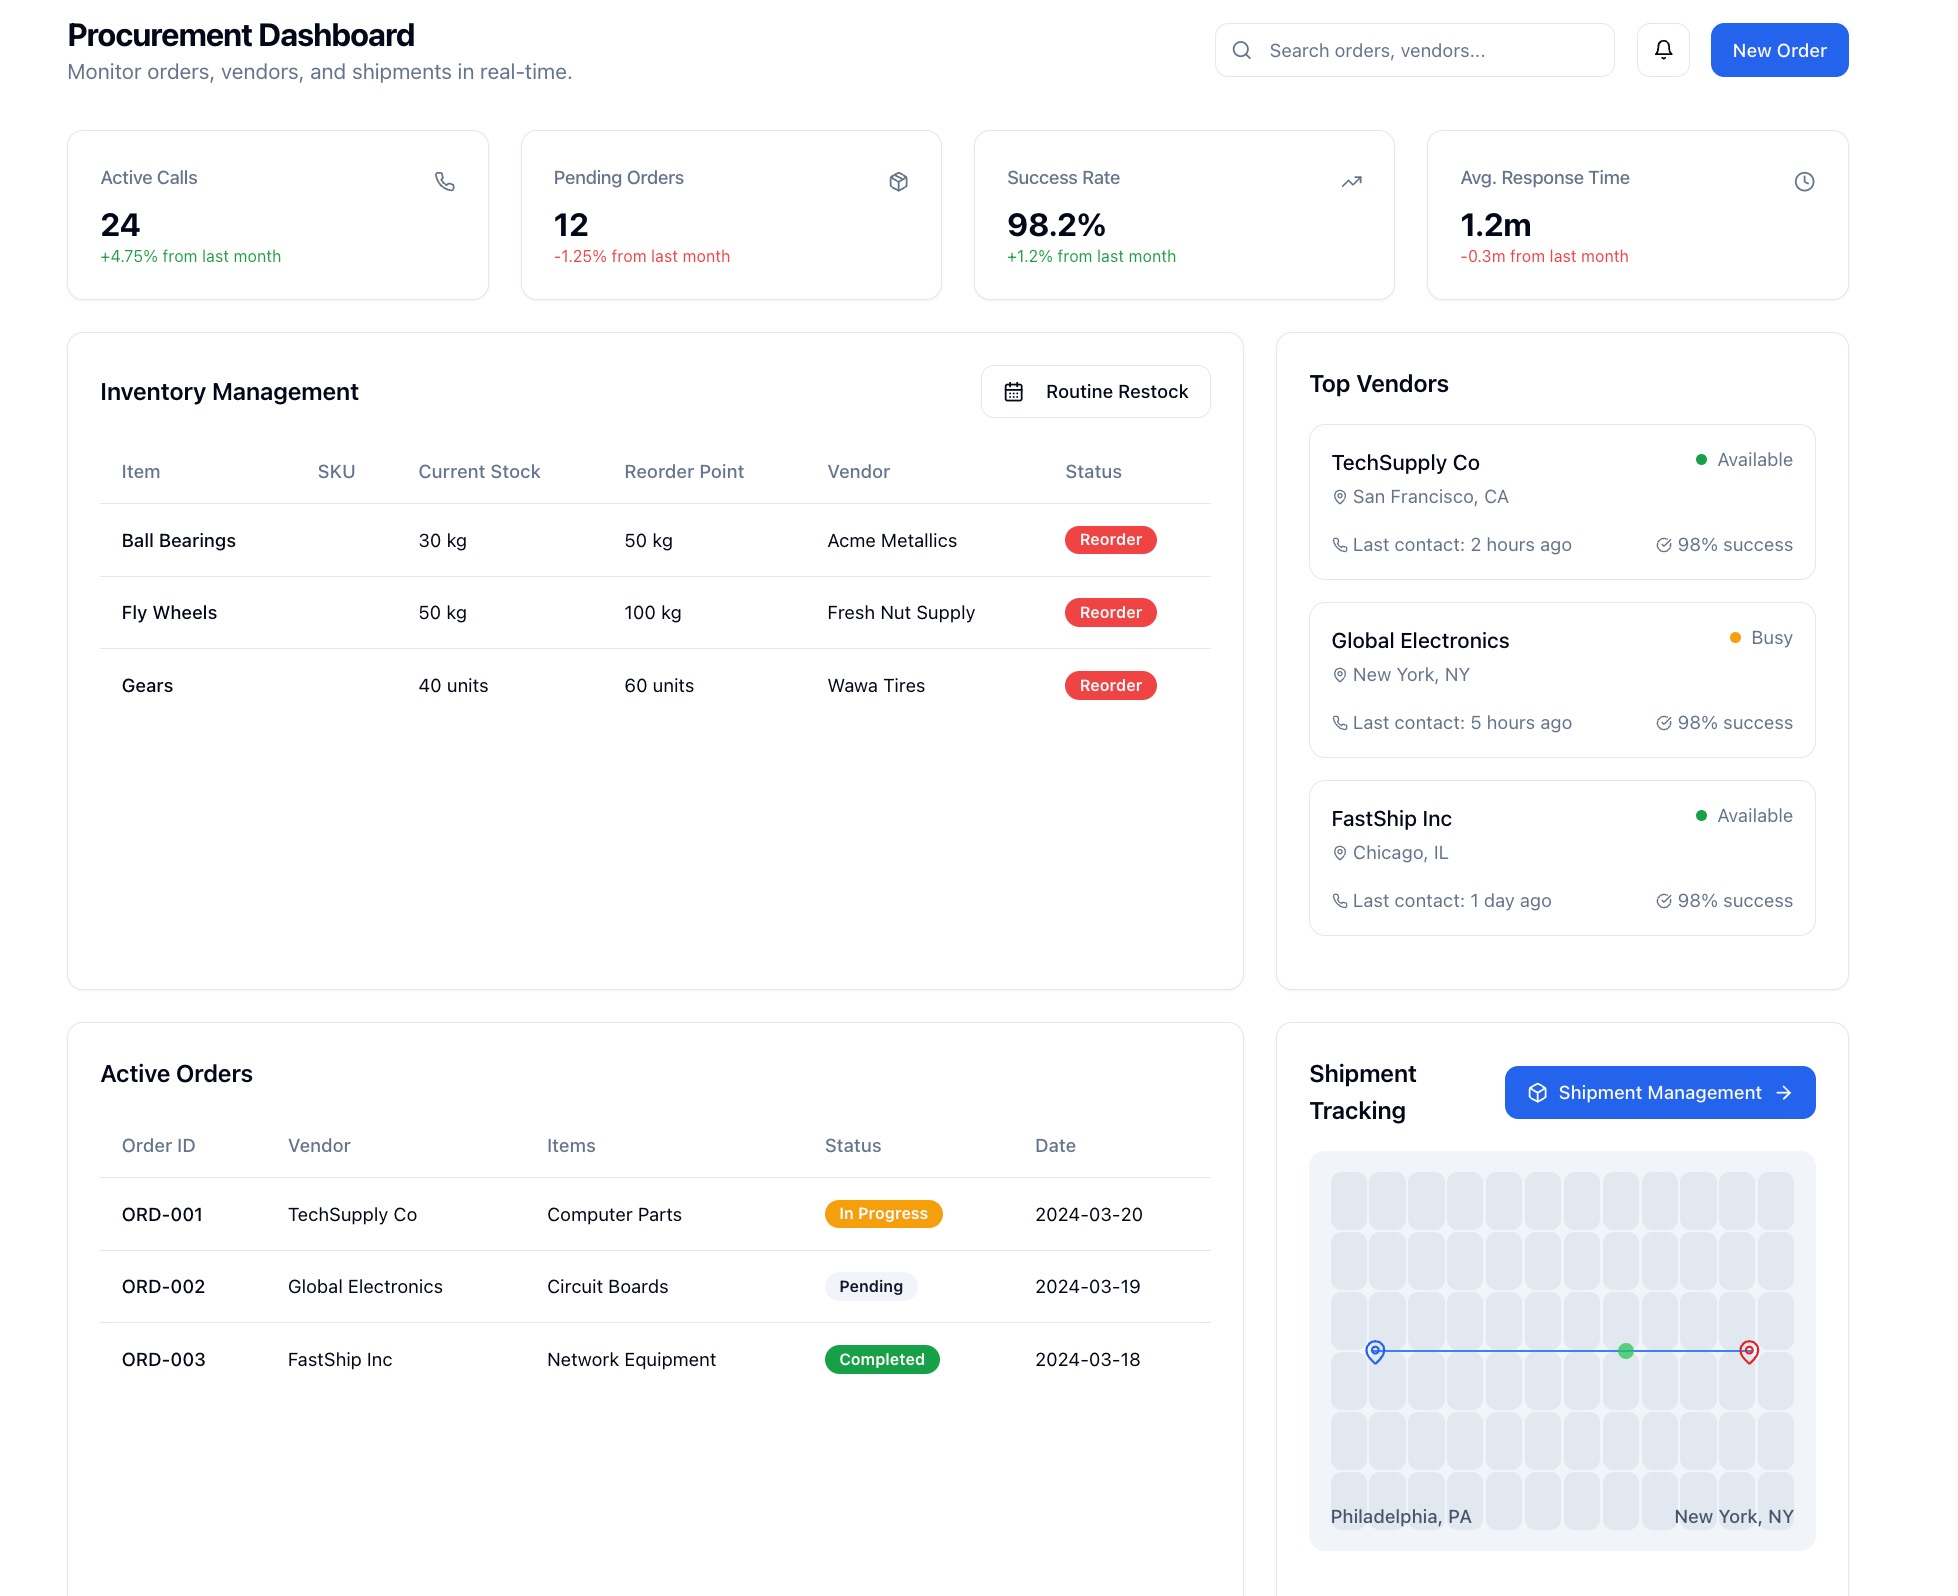Click the trending arrow icon in Success Rate card
1958x1596 pixels.
1351,182
